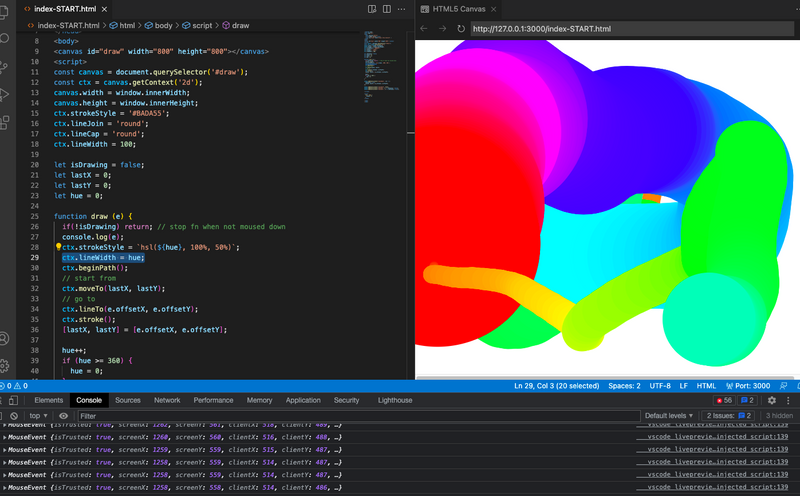Click the Port: 3000 status bar button
Viewport: 800px width, 496px height.
[x=746, y=386]
